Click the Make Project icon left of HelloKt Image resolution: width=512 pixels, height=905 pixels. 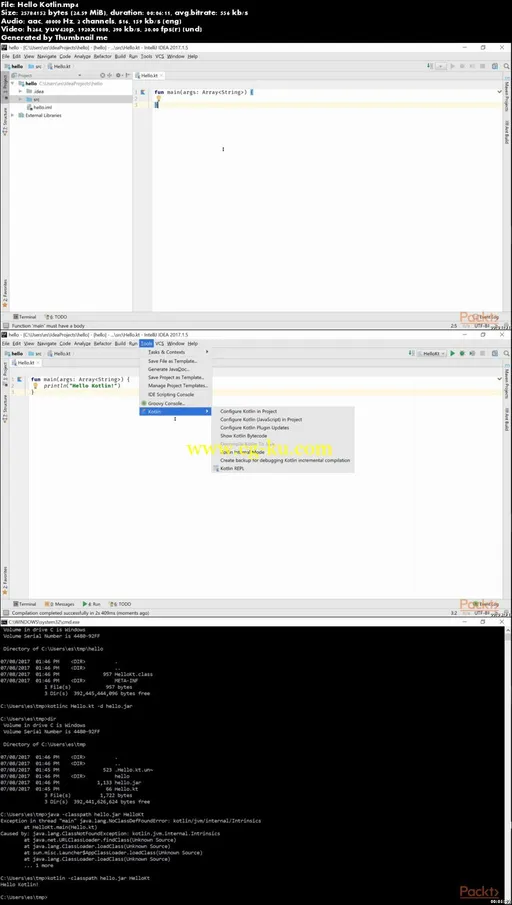click(412, 353)
